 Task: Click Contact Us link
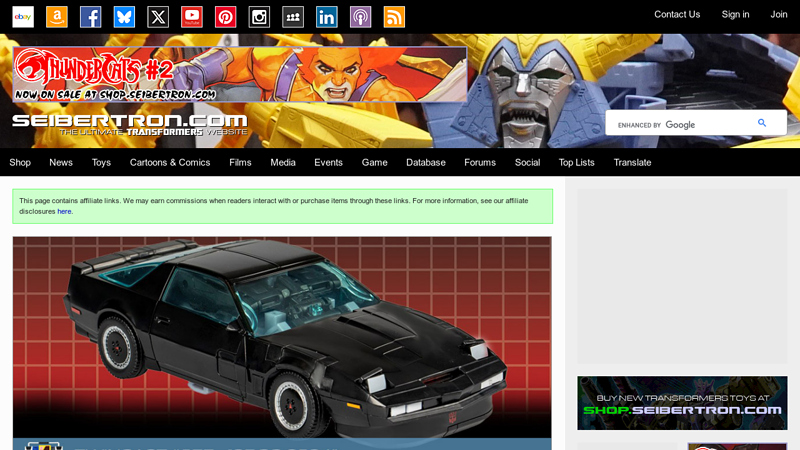pos(677,14)
